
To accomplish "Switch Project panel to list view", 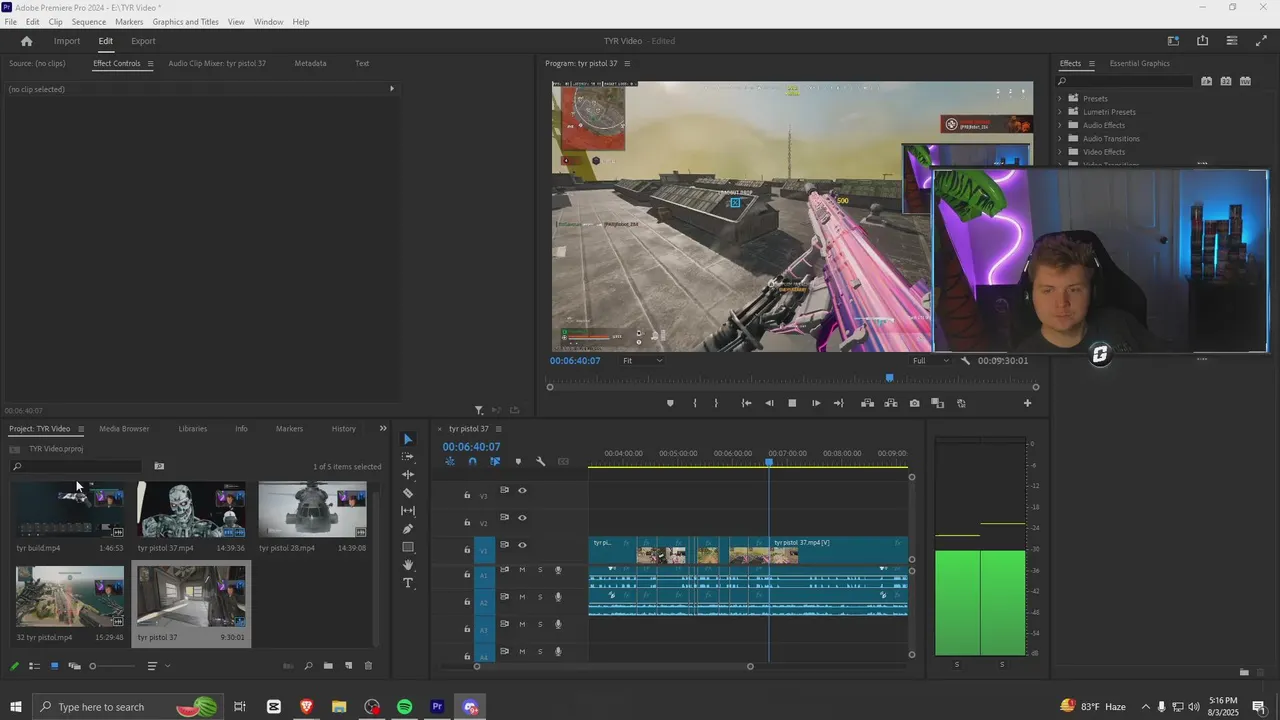I will (x=35, y=666).
